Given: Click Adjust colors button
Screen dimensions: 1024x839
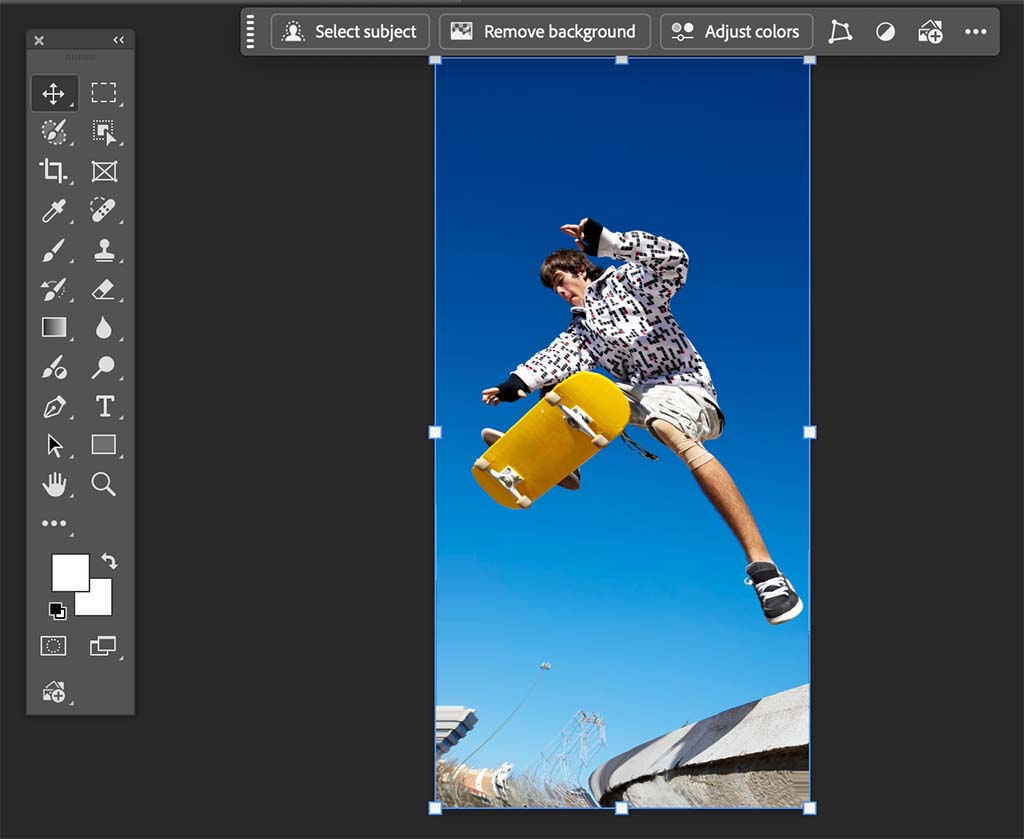Looking at the screenshot, I should coord(737,31).
